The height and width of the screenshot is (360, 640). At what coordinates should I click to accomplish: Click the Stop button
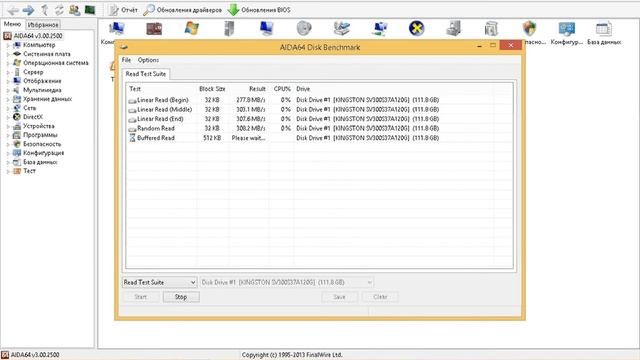click(181, 297)
